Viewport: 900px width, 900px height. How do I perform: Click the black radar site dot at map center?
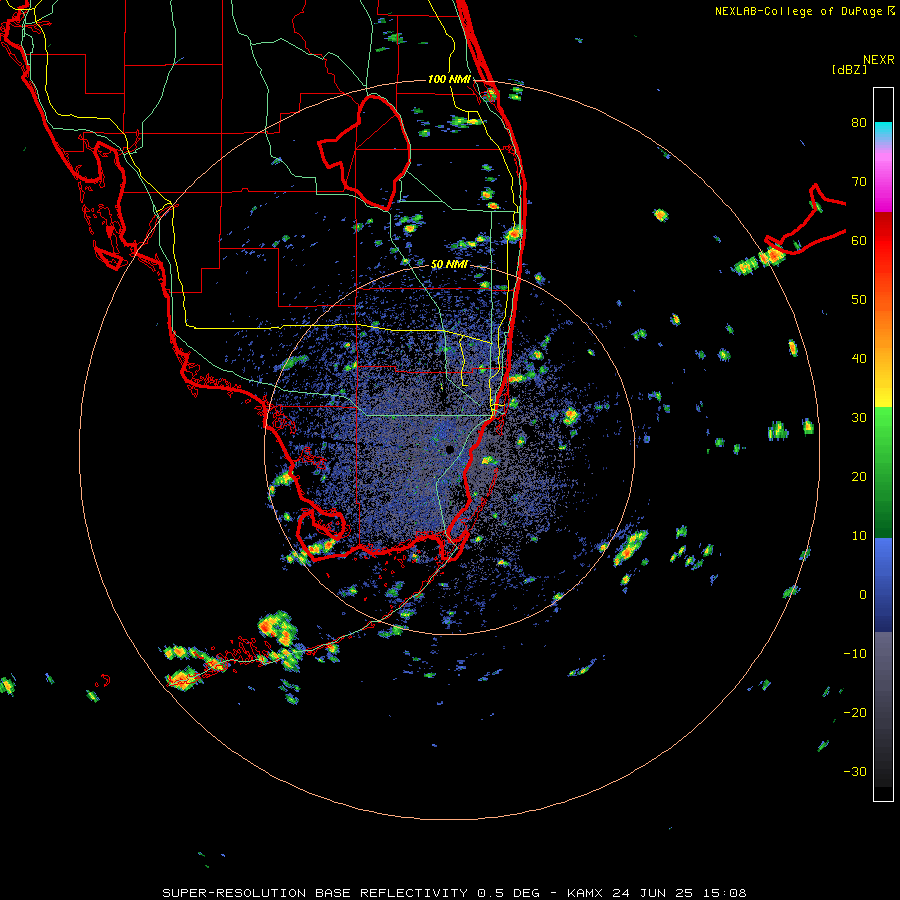coord(450,449)
